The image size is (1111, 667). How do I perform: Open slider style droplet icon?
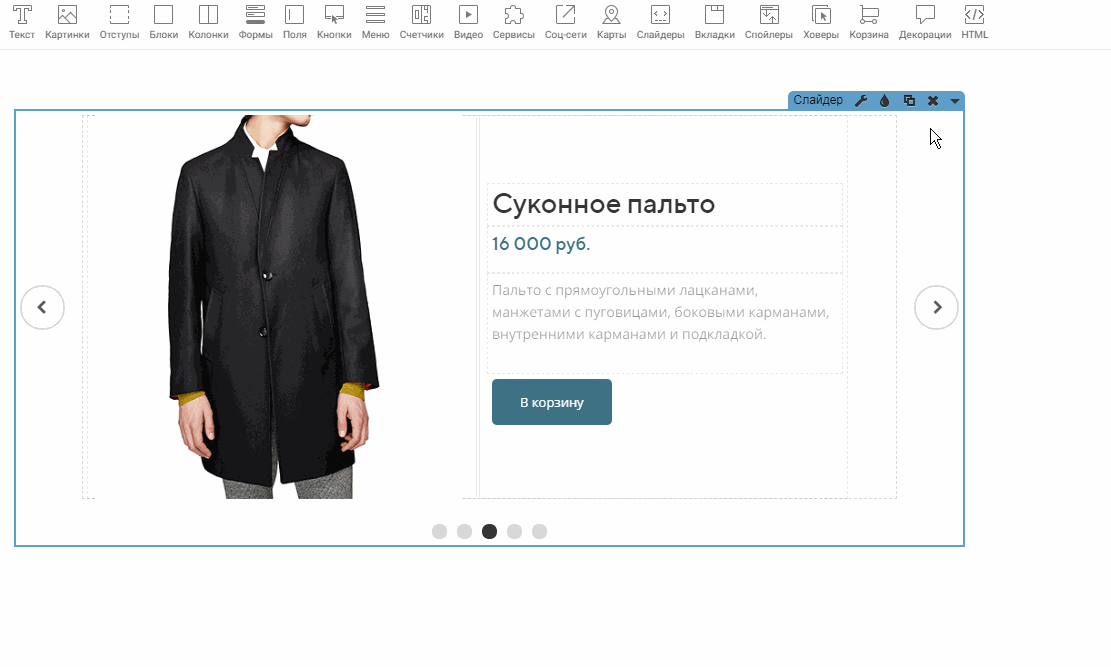pos(885,101)
